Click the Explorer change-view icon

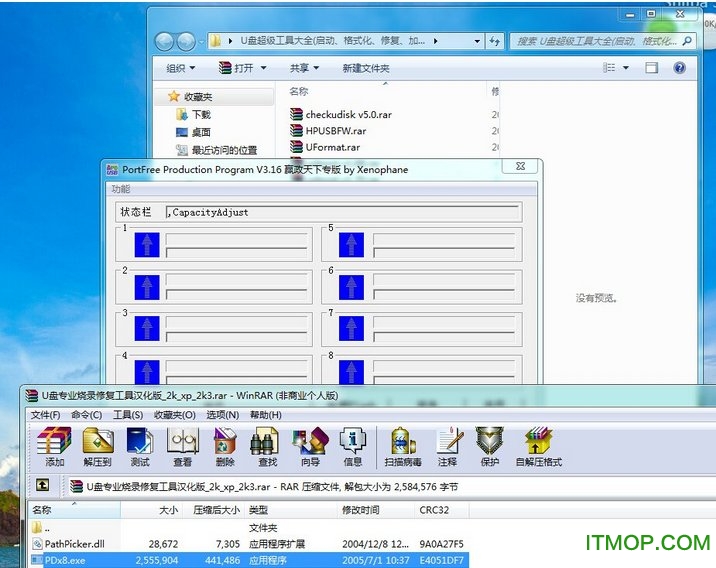609,68
